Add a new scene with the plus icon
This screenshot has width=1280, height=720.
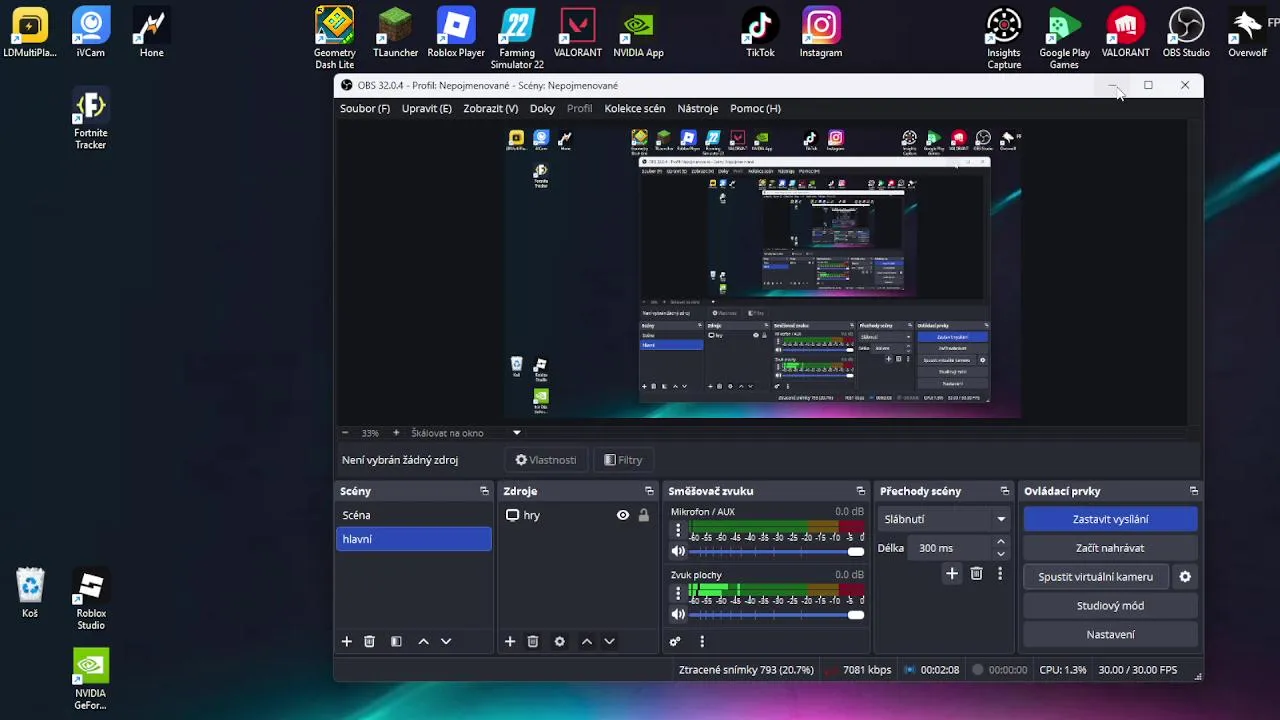[x=347, y=642]
